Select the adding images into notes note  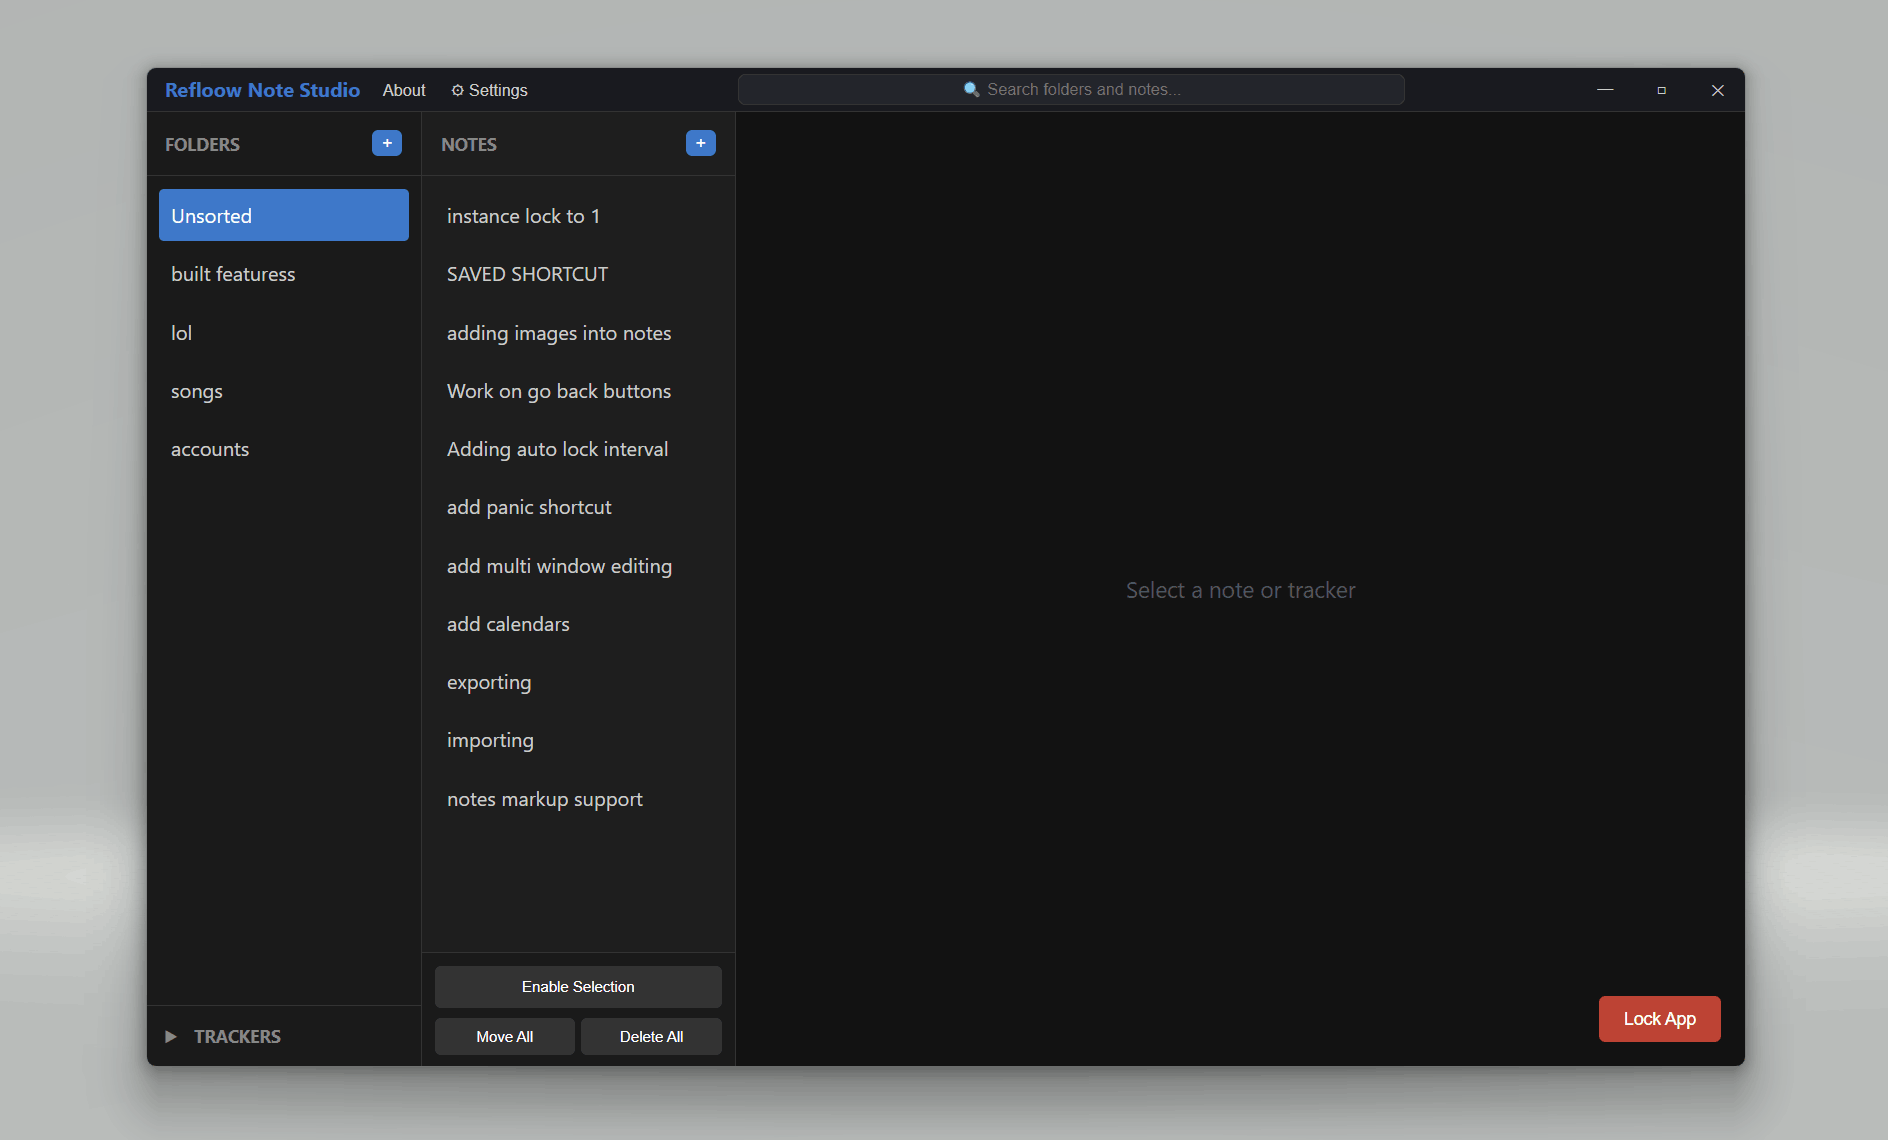(x=559, y=333)
